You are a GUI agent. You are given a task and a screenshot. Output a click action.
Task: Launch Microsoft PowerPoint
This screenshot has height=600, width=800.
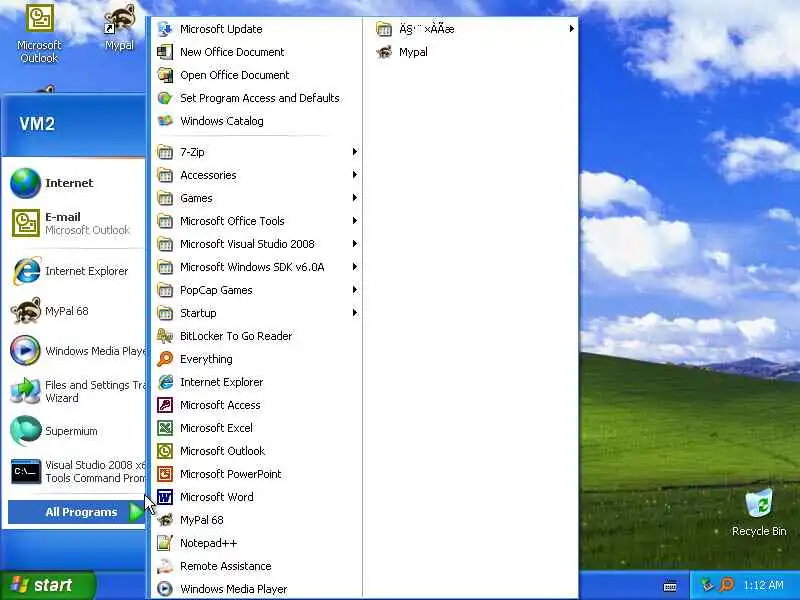tap(257, 473)
